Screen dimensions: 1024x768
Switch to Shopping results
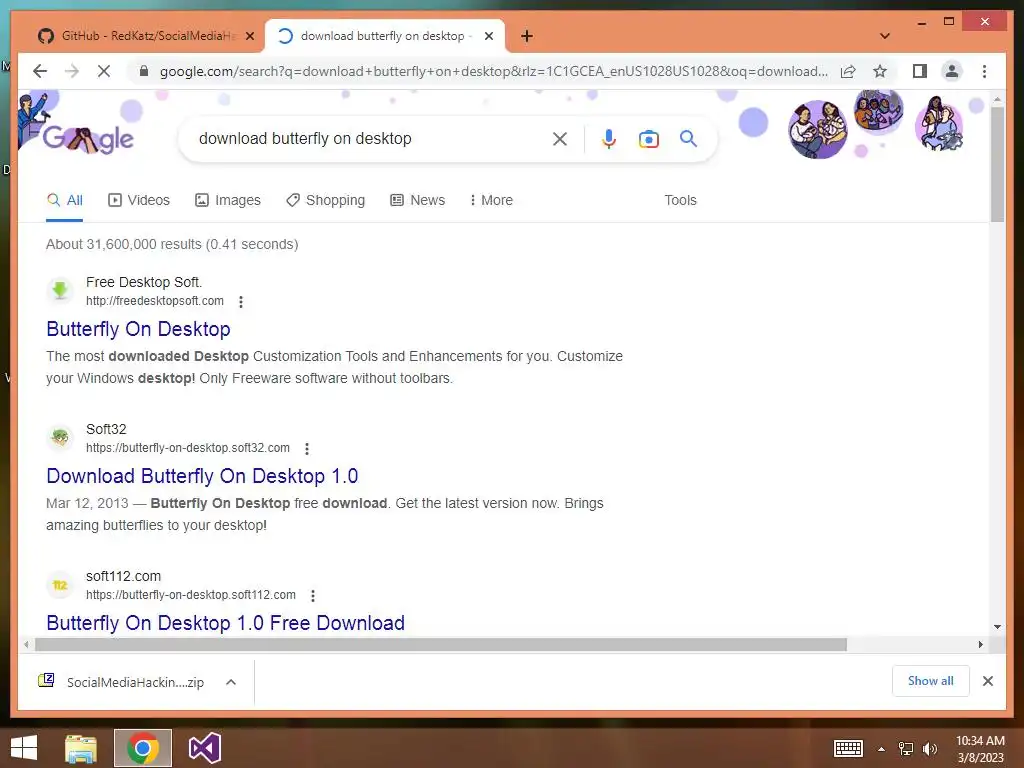click(x=325, y=200)
